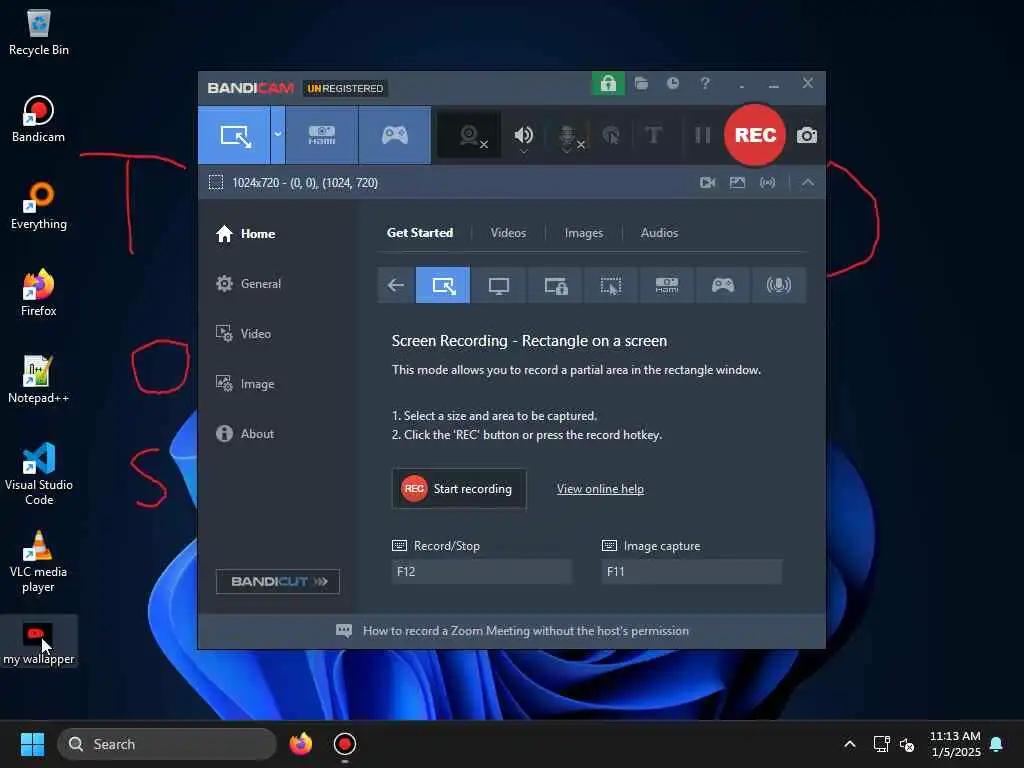Click the green lock register icon
This screenshot has width=1024, height=768.
tap(608, 84)
